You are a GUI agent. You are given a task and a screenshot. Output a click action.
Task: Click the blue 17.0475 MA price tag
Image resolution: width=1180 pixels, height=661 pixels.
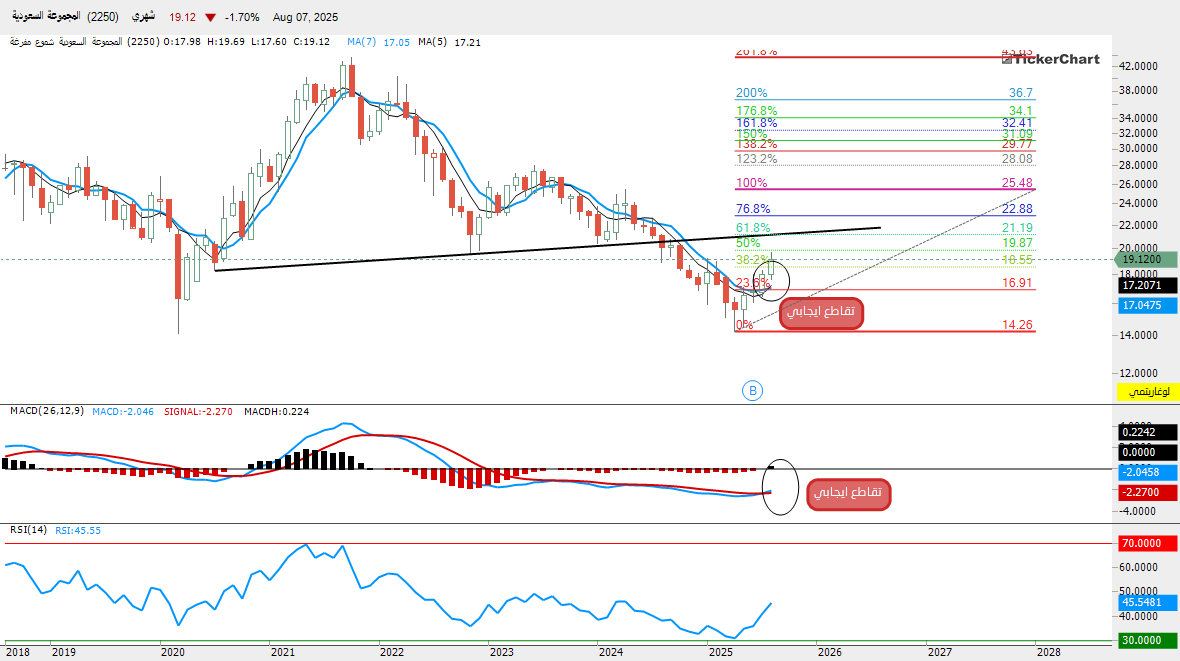tap(1145, 305)
